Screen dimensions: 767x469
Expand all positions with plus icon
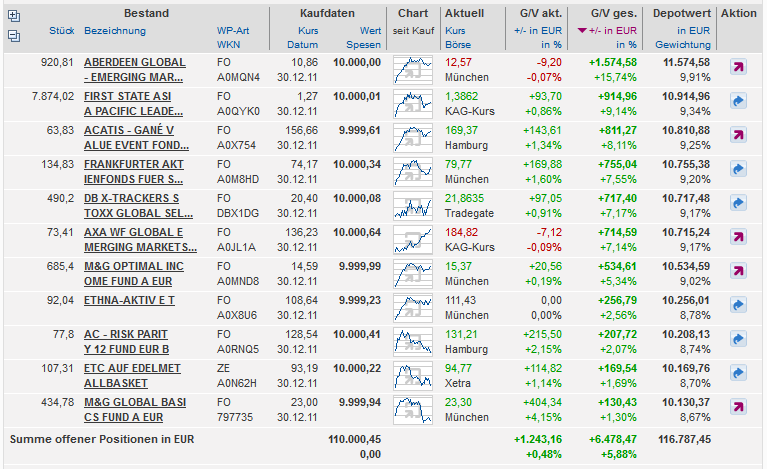tap(13, 15)
